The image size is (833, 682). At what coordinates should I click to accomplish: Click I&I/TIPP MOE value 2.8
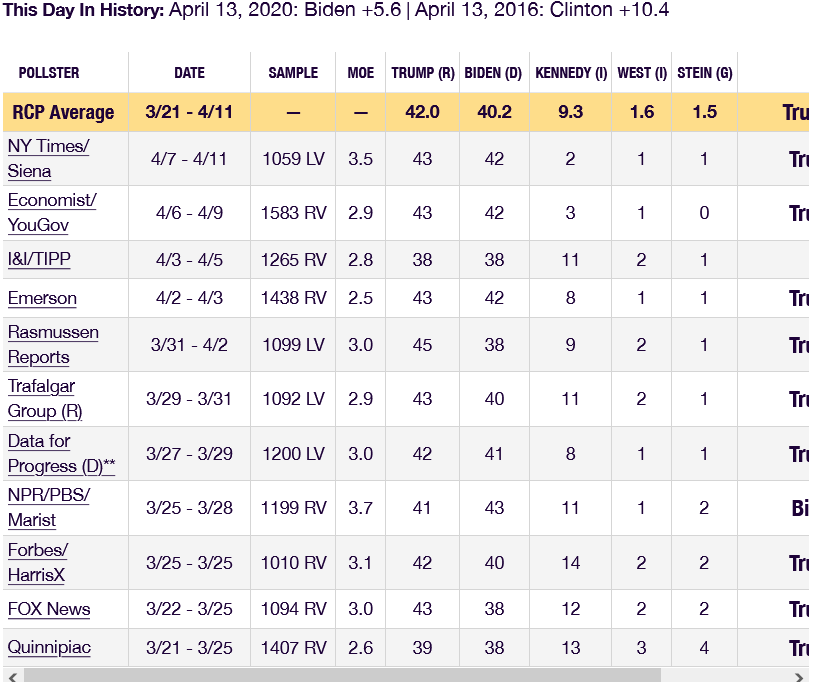coord(361,260)
